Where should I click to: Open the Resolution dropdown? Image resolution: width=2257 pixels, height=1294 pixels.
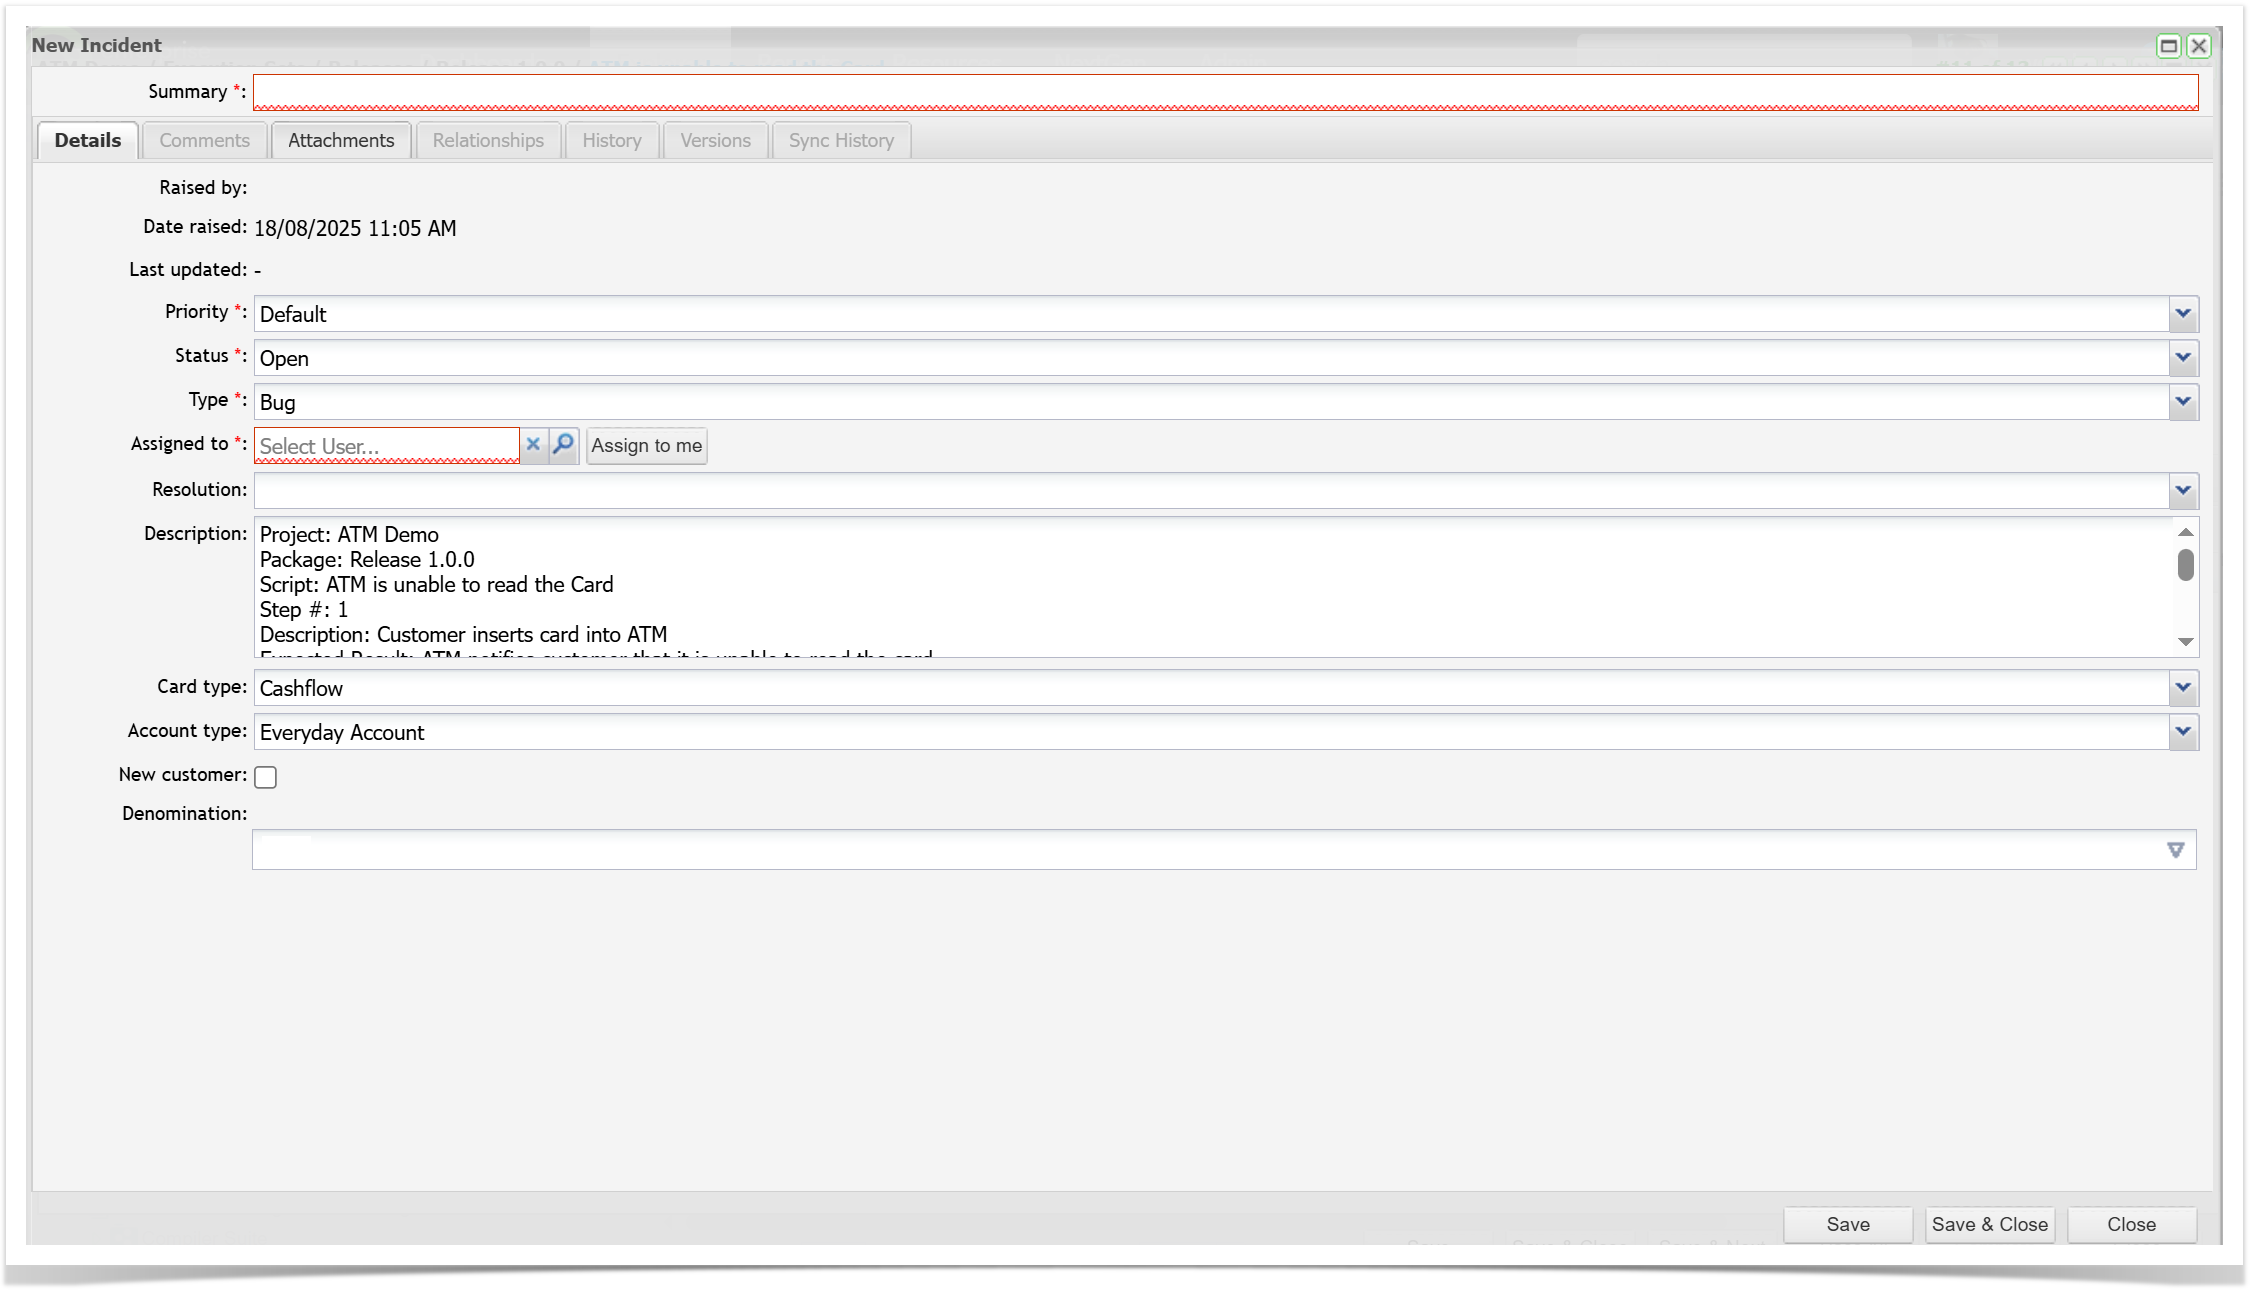[x=2182, y=491]
